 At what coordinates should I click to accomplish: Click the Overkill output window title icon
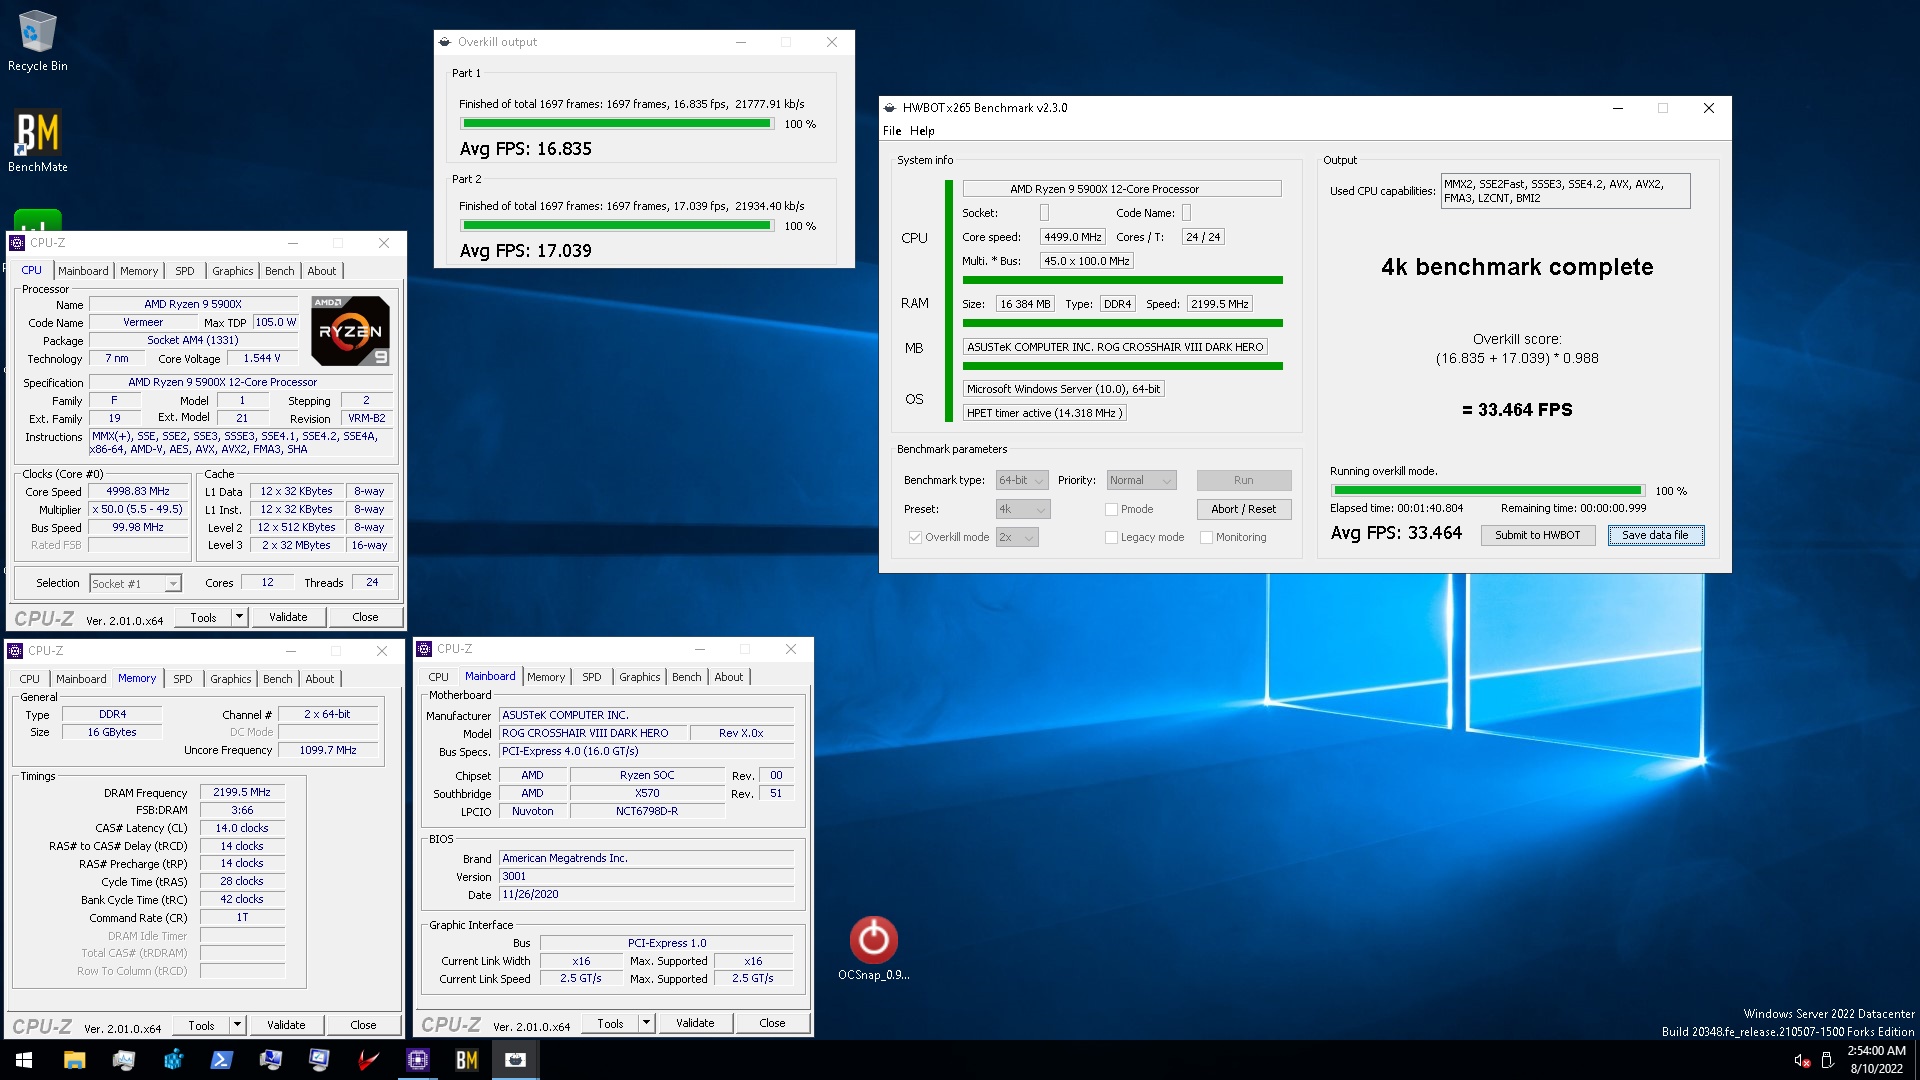tap(445, 42)
